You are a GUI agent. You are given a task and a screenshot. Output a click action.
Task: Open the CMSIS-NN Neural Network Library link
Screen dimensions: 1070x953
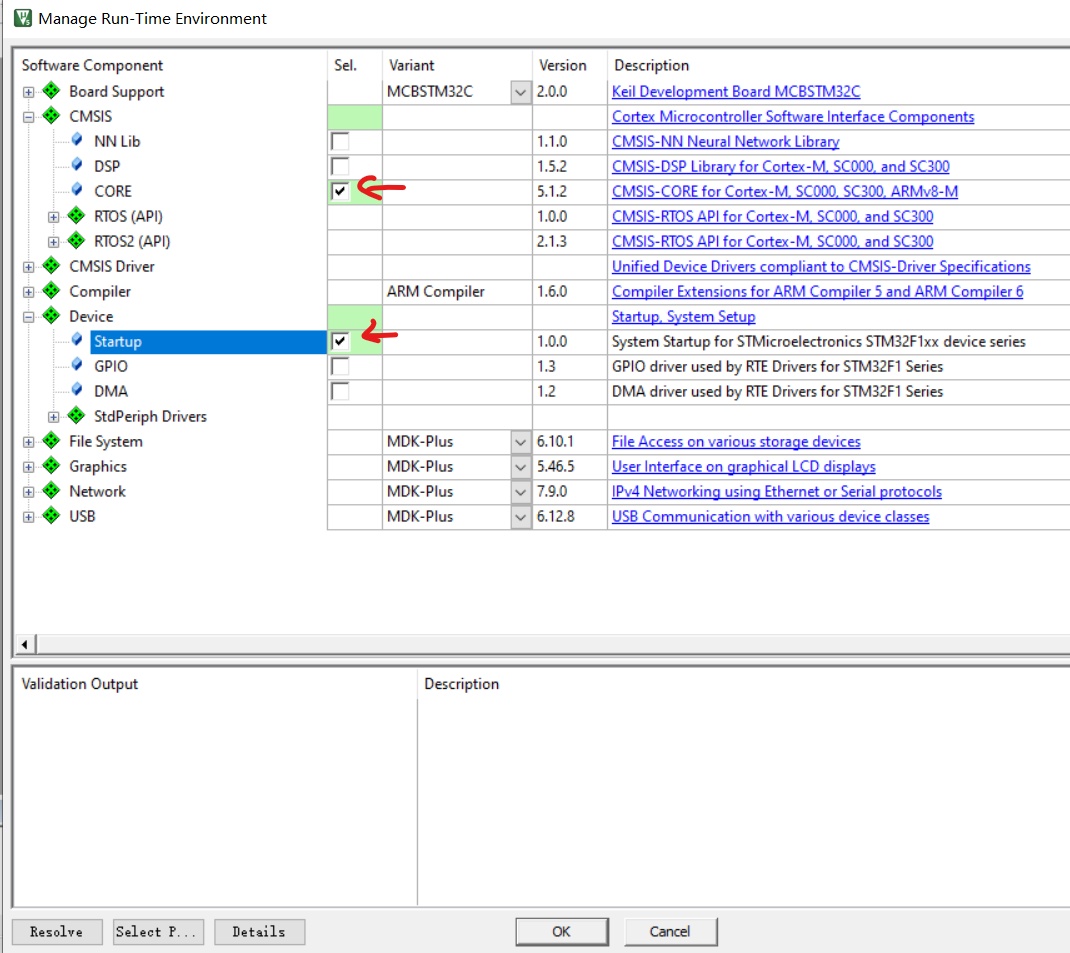(725, 141)
